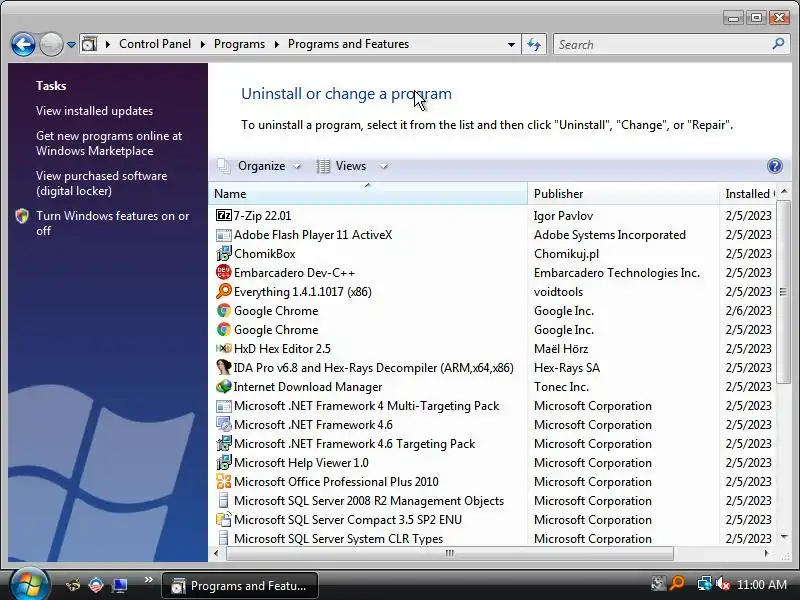Screen dimensions: 800x600
Task: Sort by the Publisher column header
Action: (623, 194)
